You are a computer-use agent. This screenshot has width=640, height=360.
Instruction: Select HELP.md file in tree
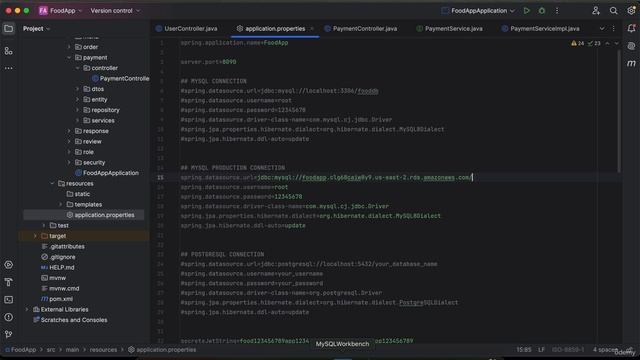tap(58, 267)
